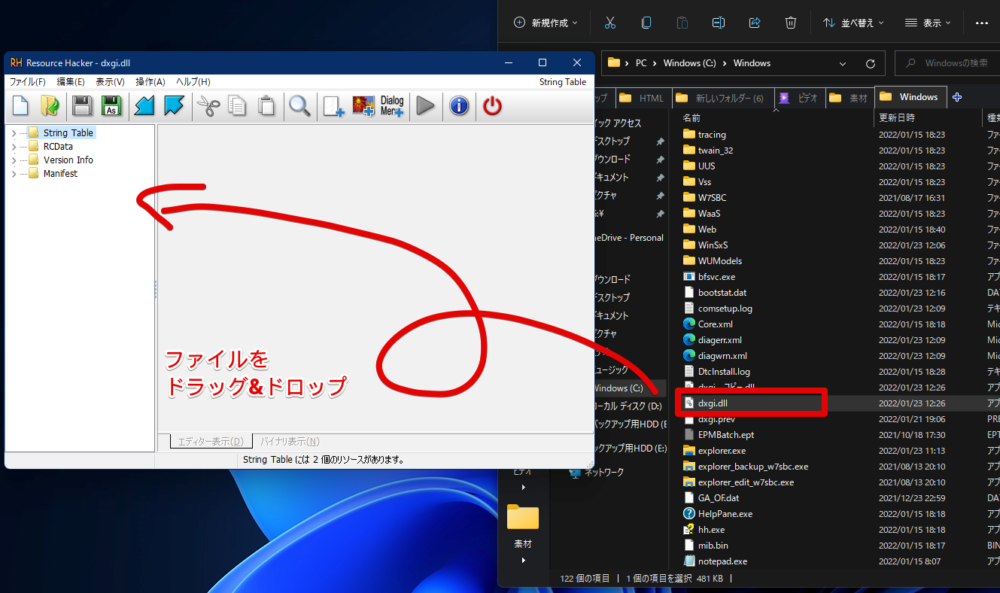
Task: Click the blue down-left arrow toolbar icon
Action: pyautogui.click(x=144, y=106)
